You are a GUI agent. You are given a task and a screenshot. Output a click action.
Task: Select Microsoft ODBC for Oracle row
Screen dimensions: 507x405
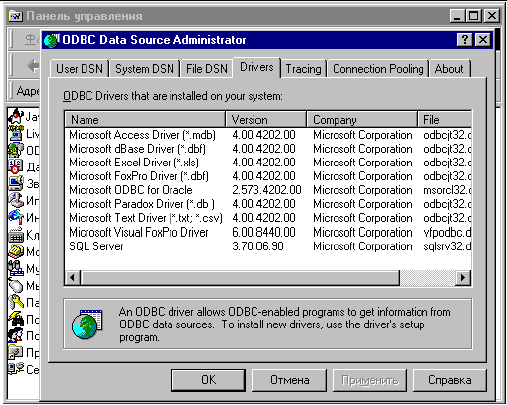(x=268, y=190)
